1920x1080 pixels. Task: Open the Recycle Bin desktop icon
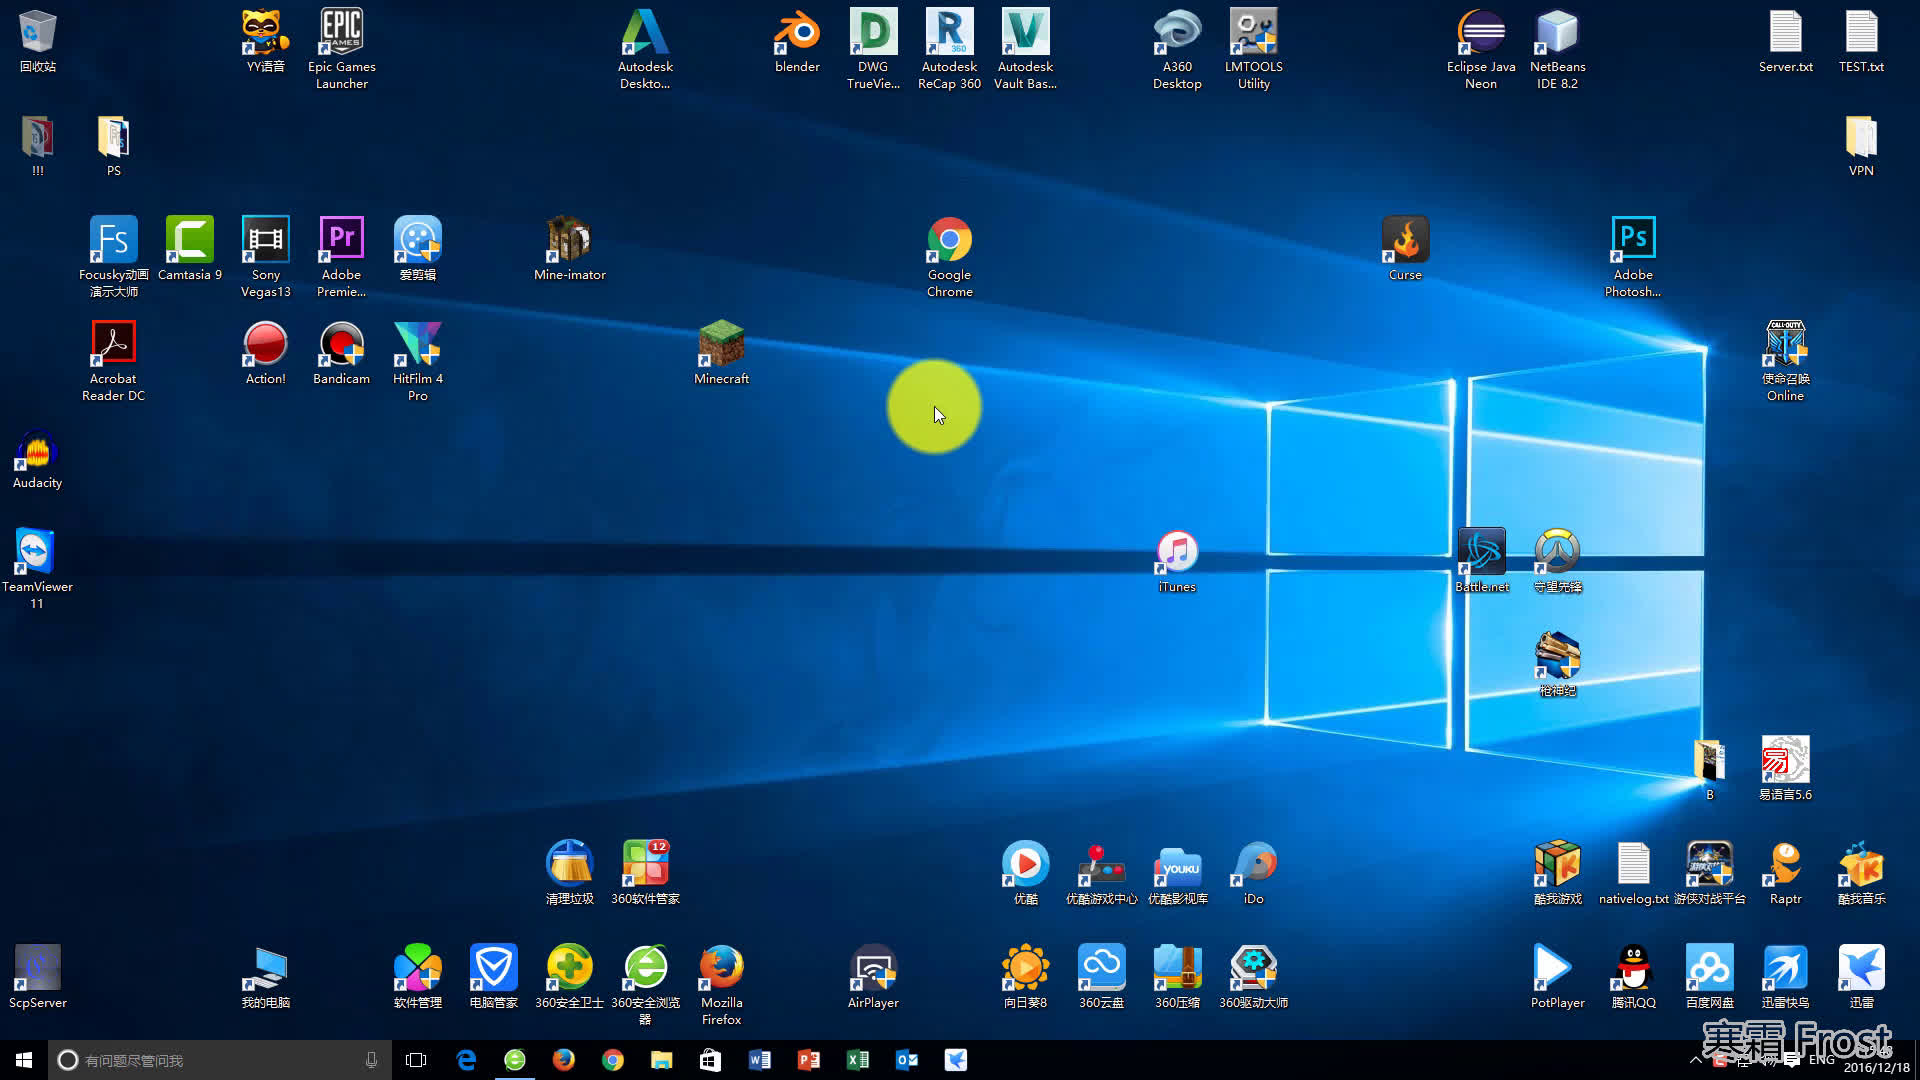pyautogui.click(x=37, y=41)
